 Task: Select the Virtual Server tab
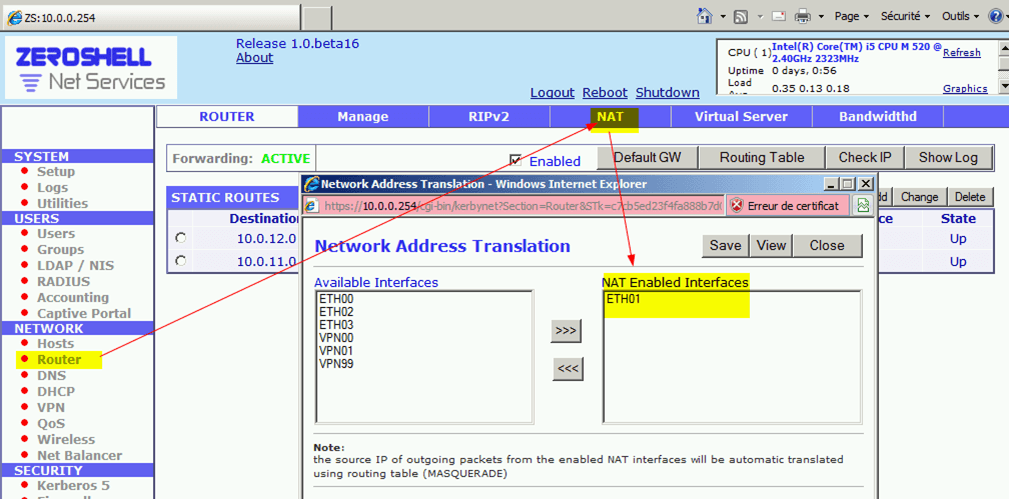click(741, 117)
